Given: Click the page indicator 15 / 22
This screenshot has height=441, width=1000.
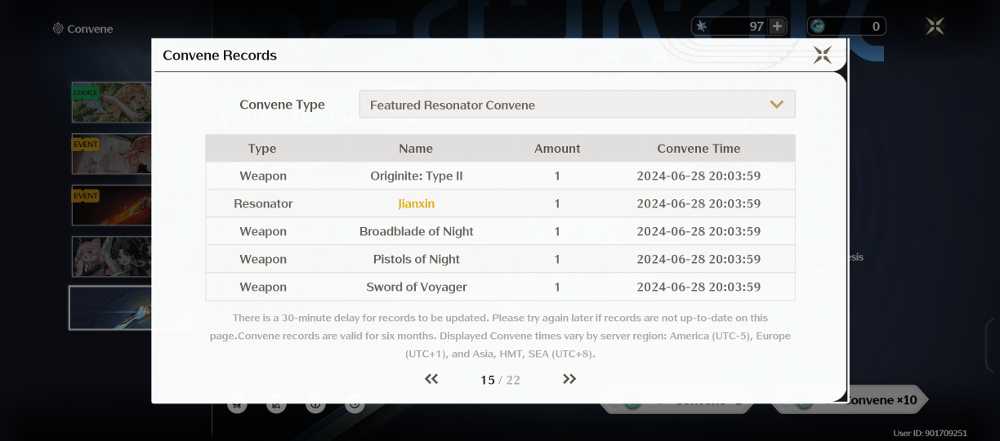Looking at the screenshot, I should [x=500, y=380].
